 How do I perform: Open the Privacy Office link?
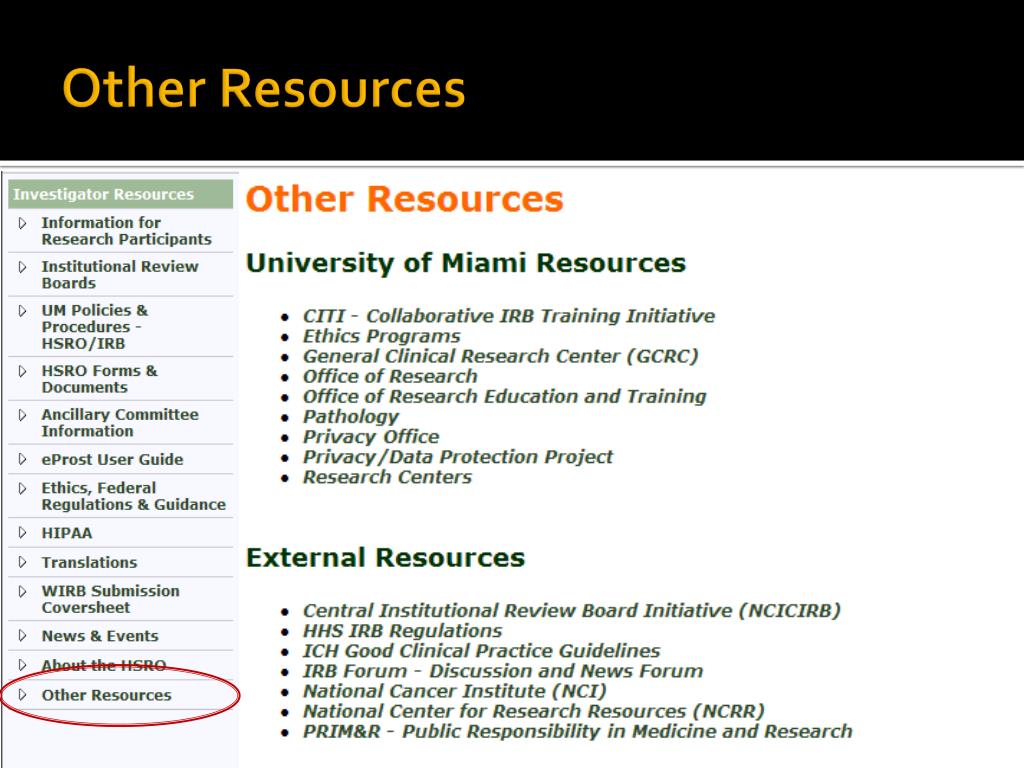pyautogui.click(x=371, y=437)
